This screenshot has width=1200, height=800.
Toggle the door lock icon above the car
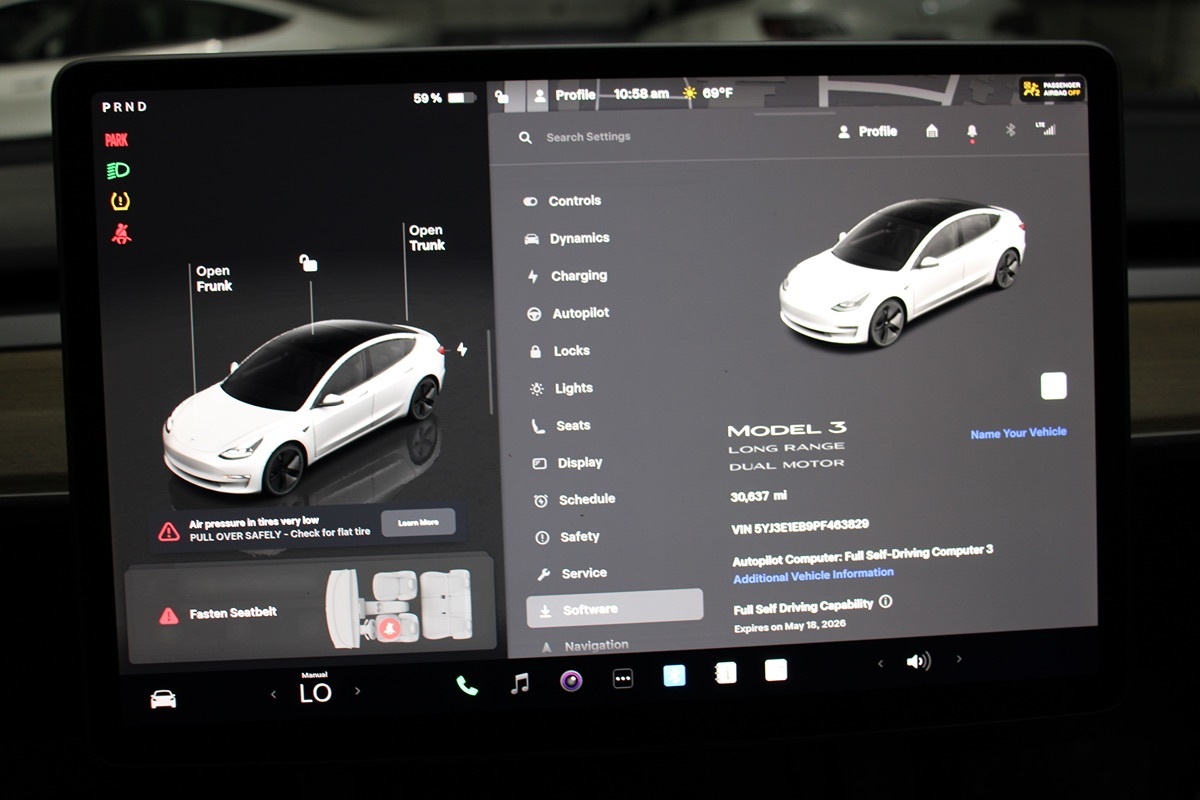point(309,263)
